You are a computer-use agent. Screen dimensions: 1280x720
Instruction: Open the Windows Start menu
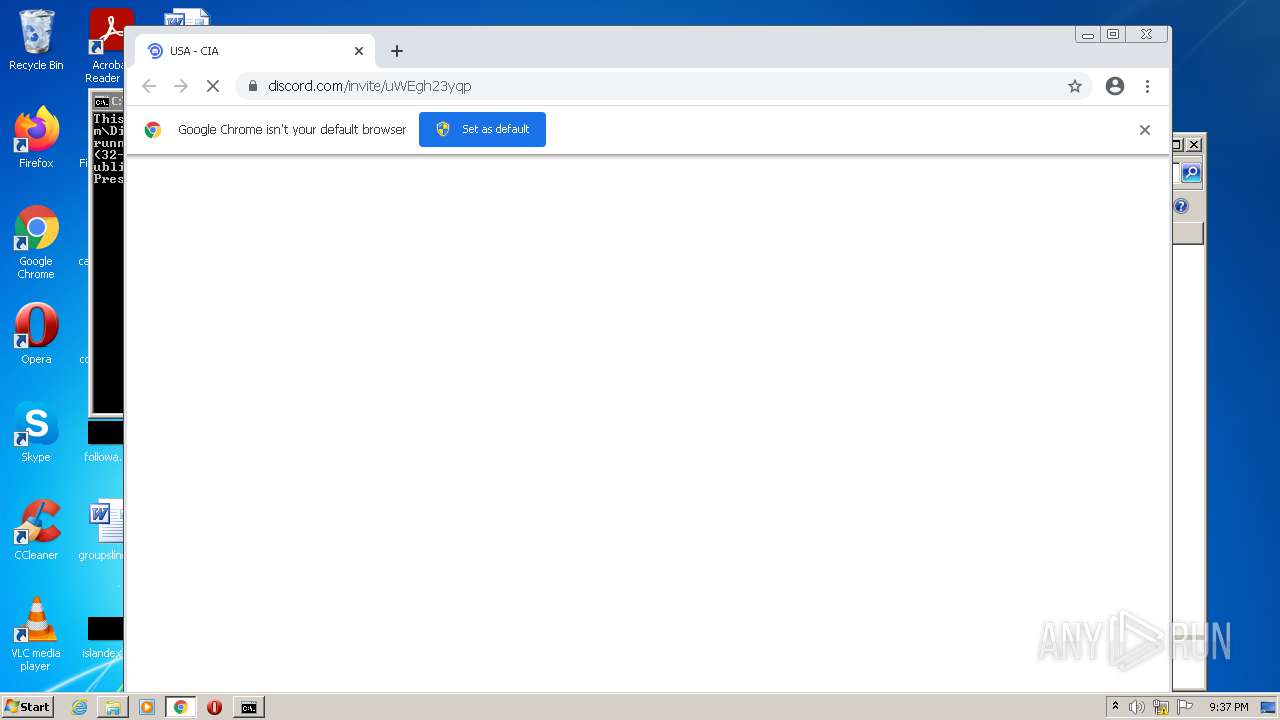pos(27,706)
